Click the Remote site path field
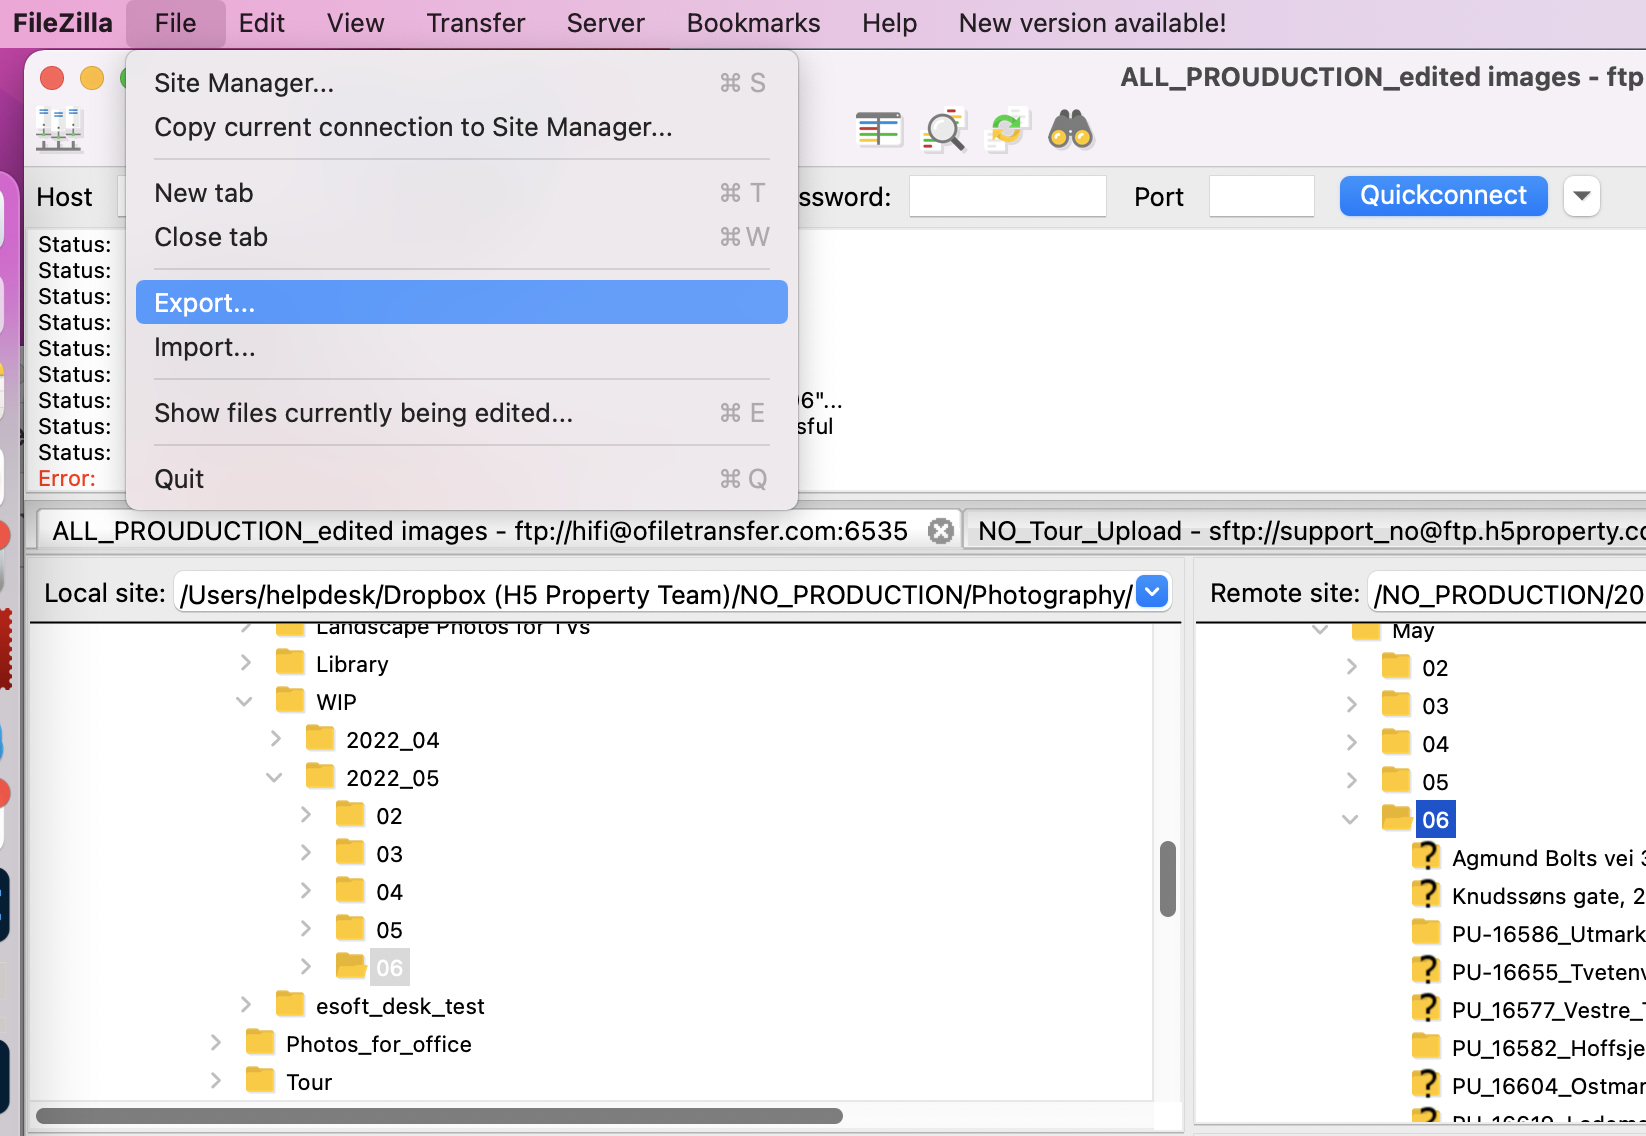 click(1507, 593)
